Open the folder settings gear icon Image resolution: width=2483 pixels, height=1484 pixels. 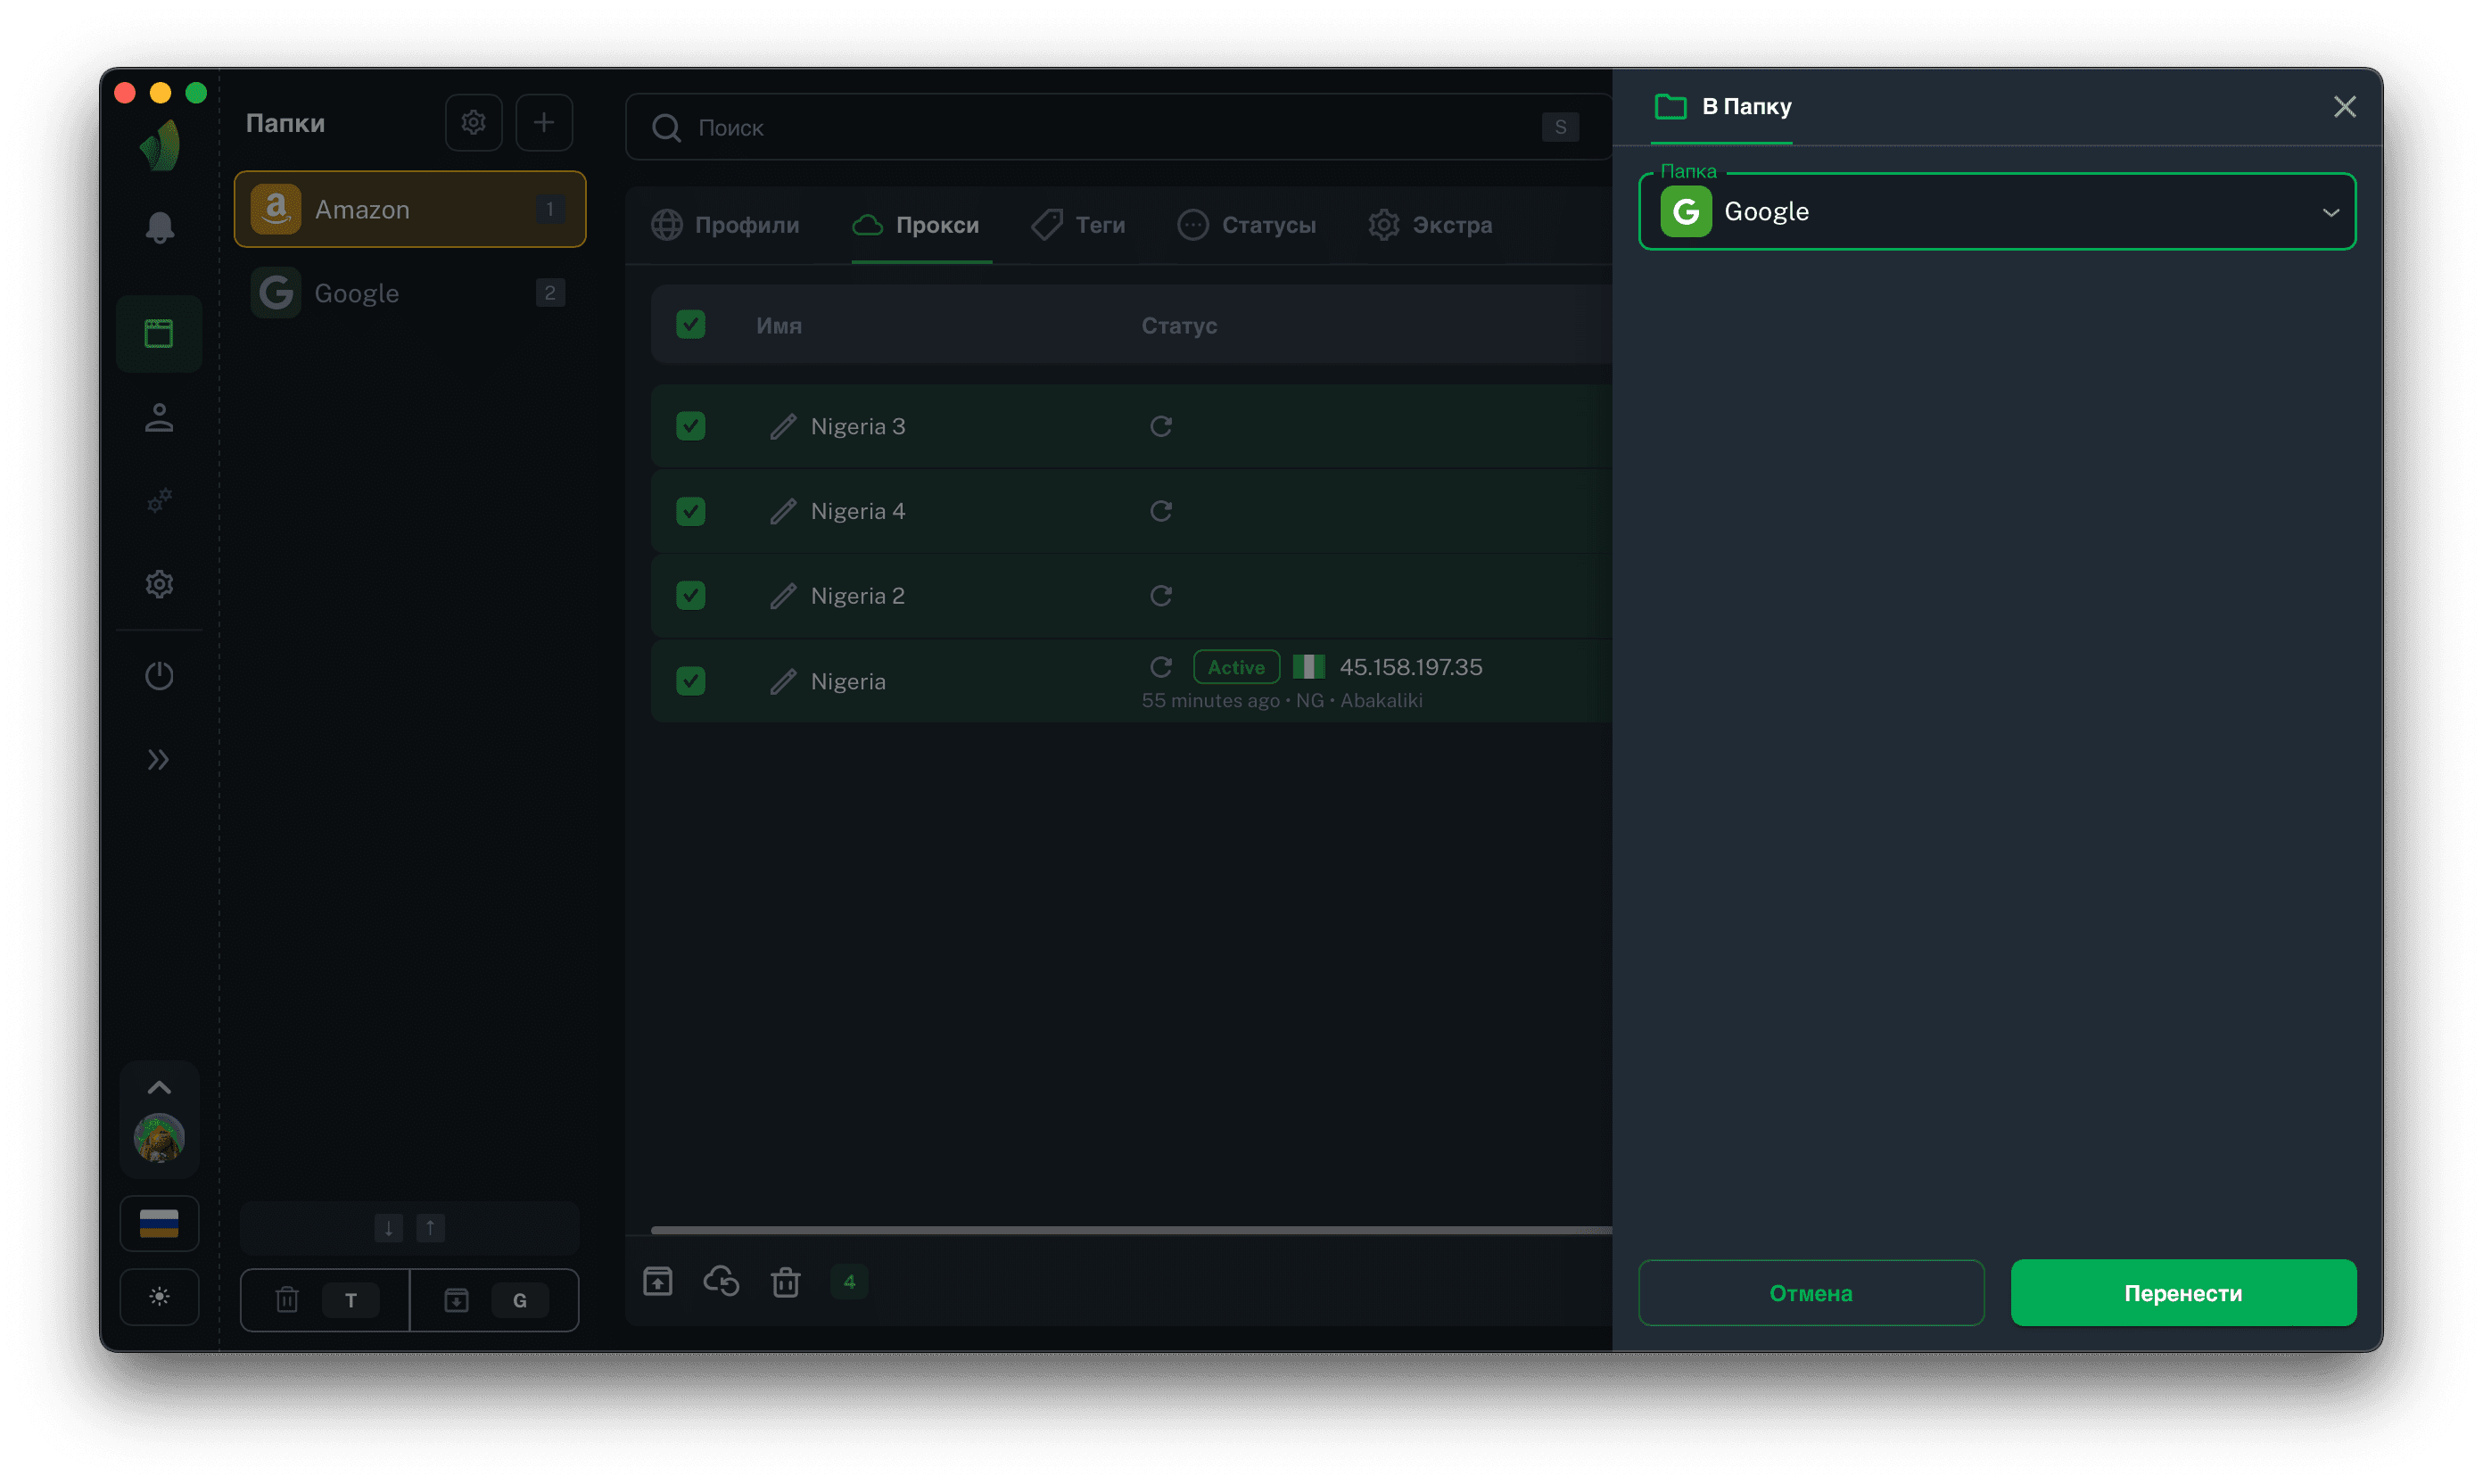click(473, 122)
